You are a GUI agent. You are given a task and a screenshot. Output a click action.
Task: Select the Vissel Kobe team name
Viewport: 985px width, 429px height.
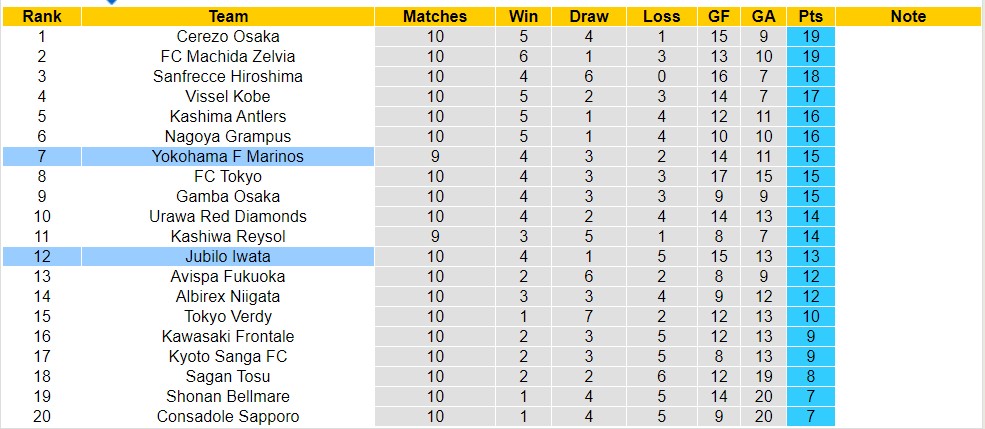228,96
